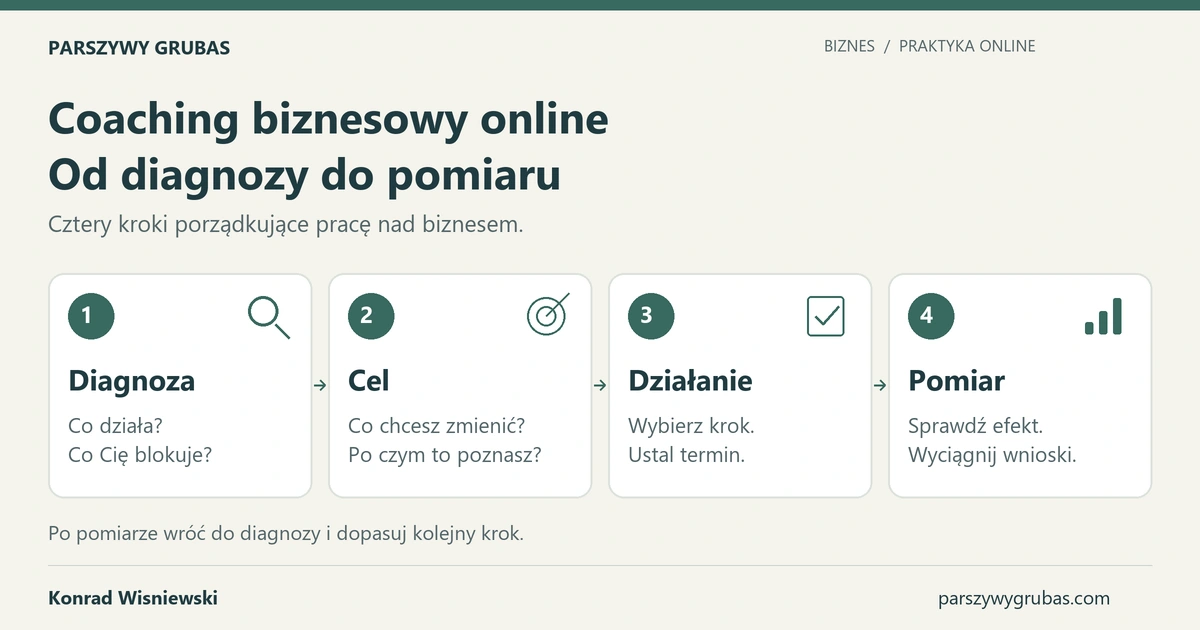The height and width of the screenshot is (630, 1200).
Task: Click the text 'Wybierz krok.'
Action: click(691, 426)
